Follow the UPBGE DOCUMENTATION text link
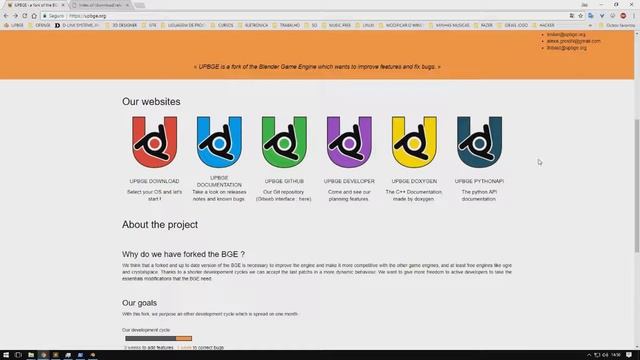640x360 pixels. click(x=219, y=181)
